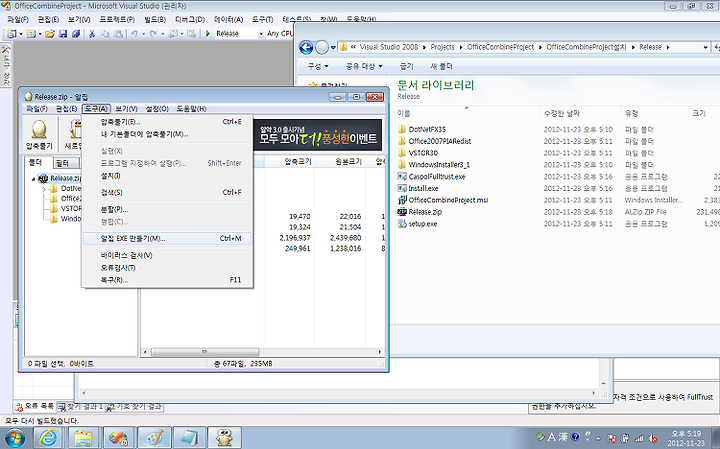This screenshot has width=720, height=449.
Task: Click the ALZip horizontal scrollbar thumb
Action: pyautogui.click(x=205, y=352)
